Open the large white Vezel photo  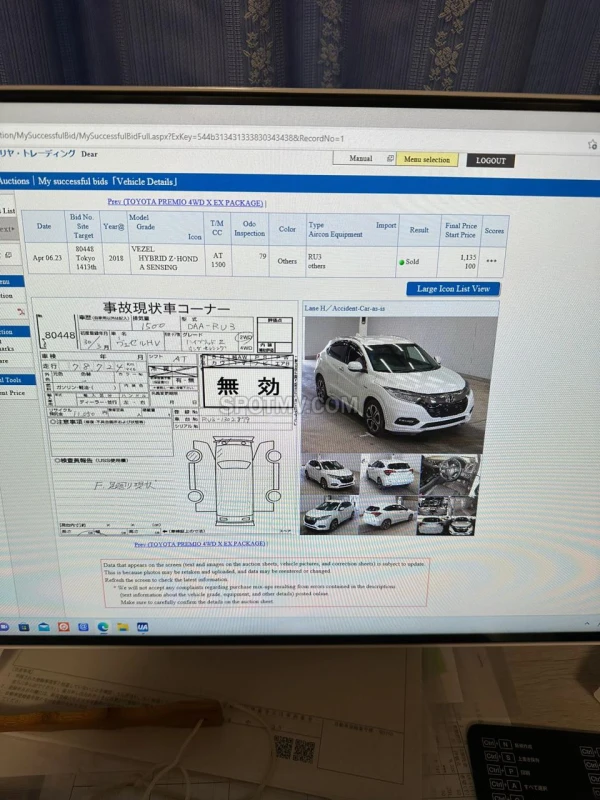click(x=398, y=384)
